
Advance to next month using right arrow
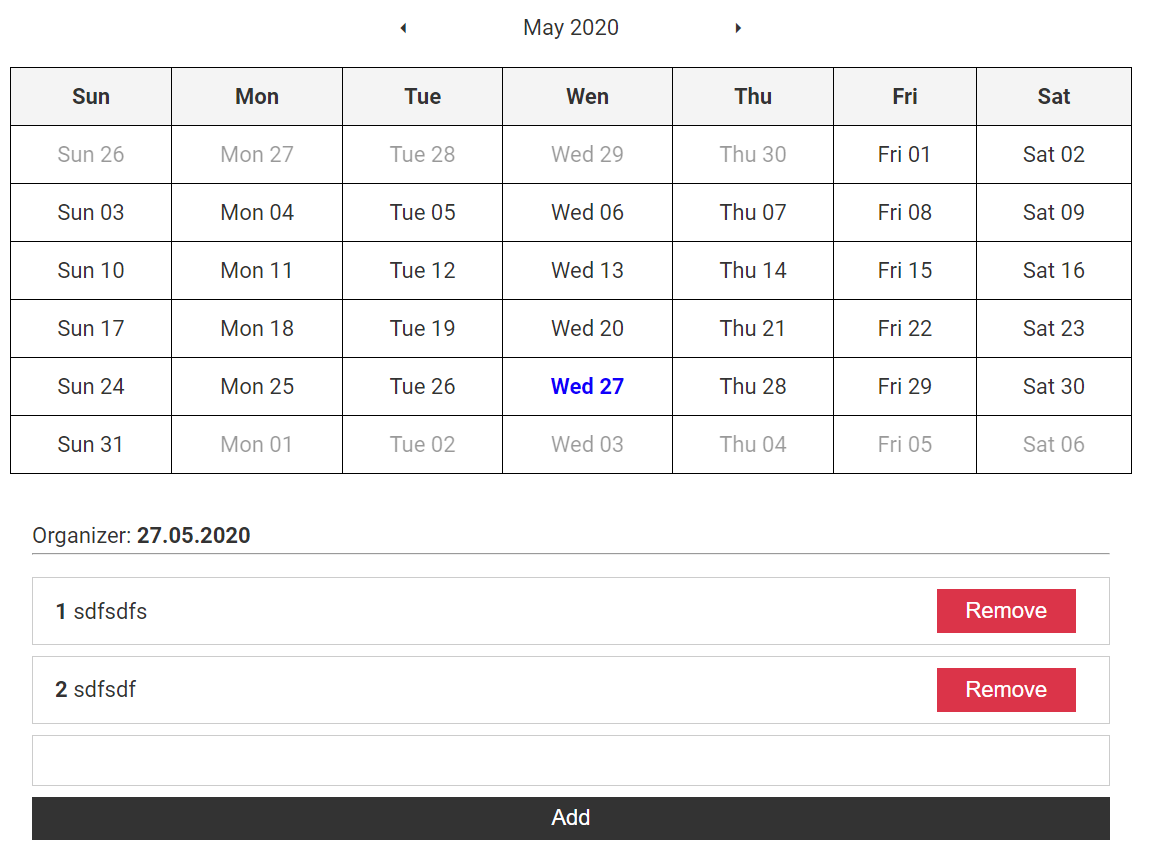click(738, 28)
